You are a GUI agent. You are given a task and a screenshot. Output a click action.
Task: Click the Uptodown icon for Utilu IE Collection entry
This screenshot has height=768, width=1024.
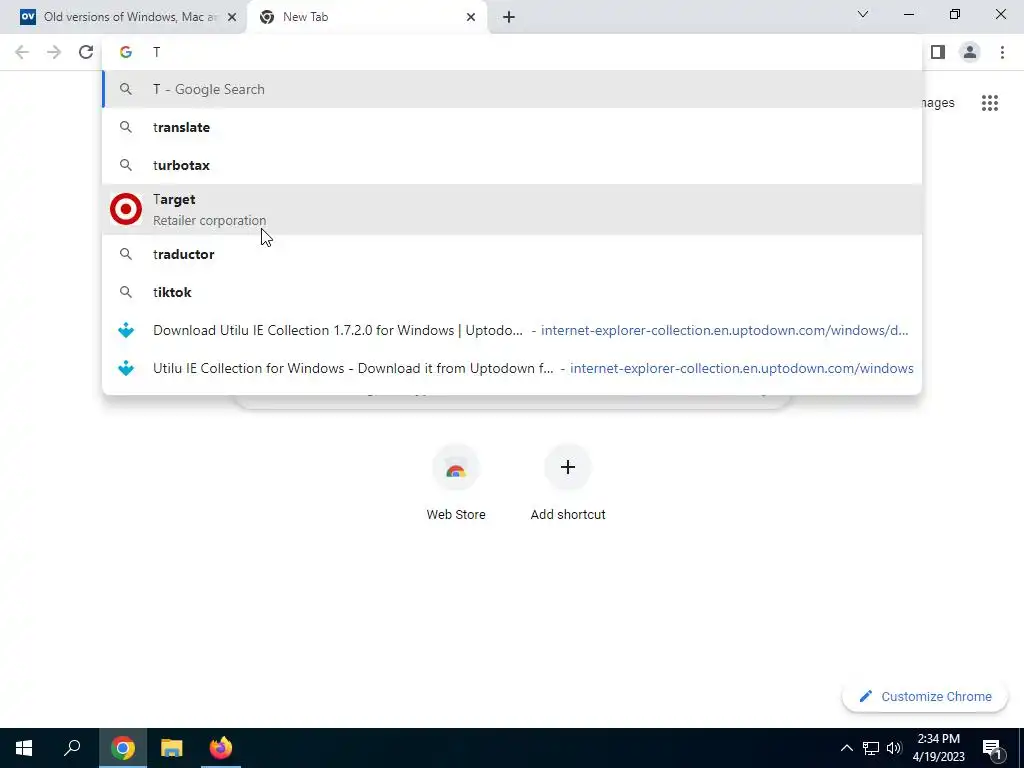click(x=126, y=368)
